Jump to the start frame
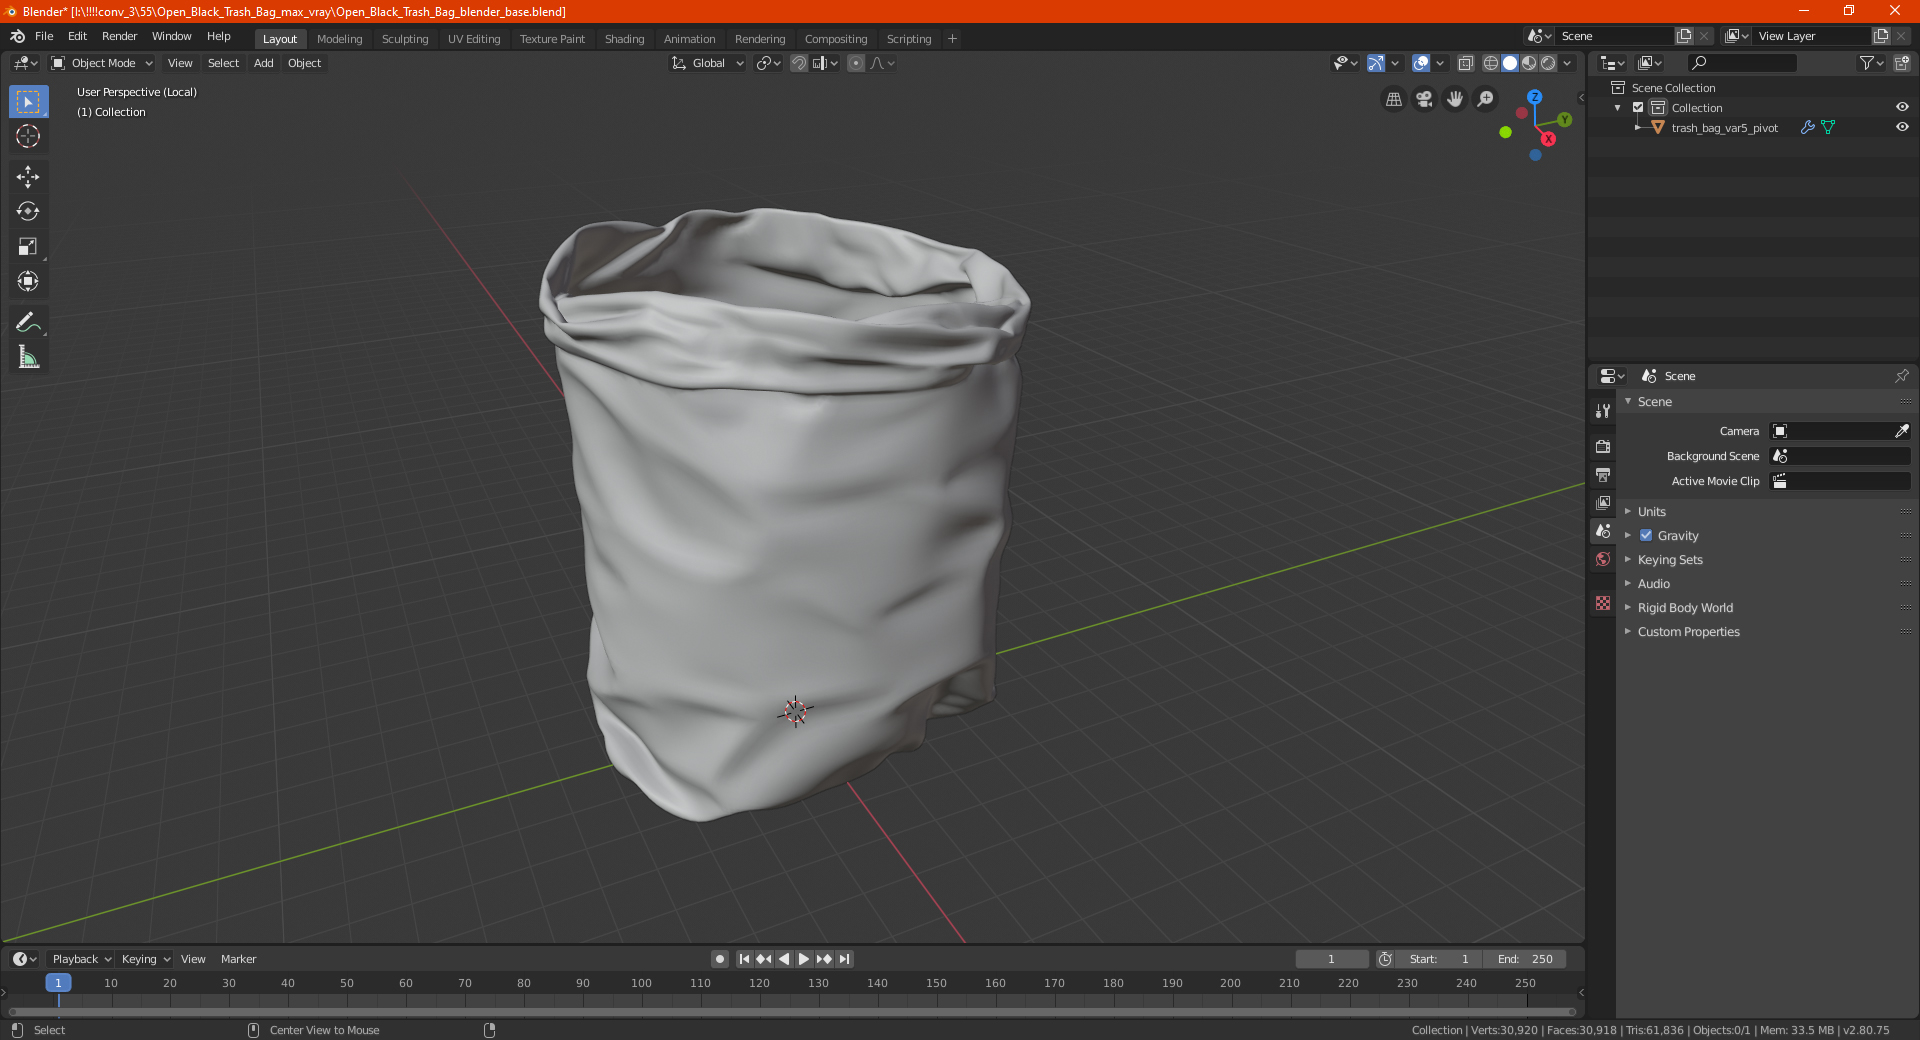 tap(744, 959)
